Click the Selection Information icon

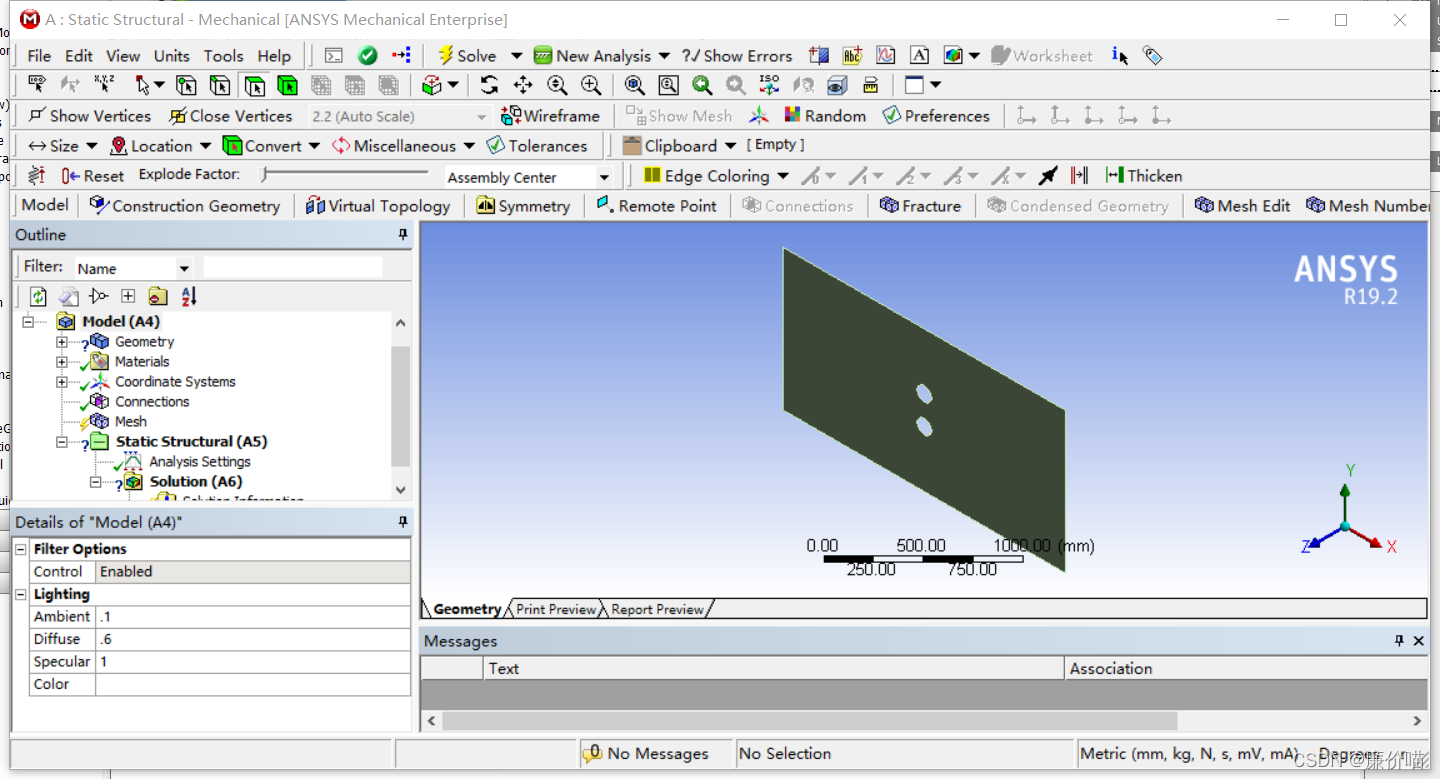click(1120, 56)
